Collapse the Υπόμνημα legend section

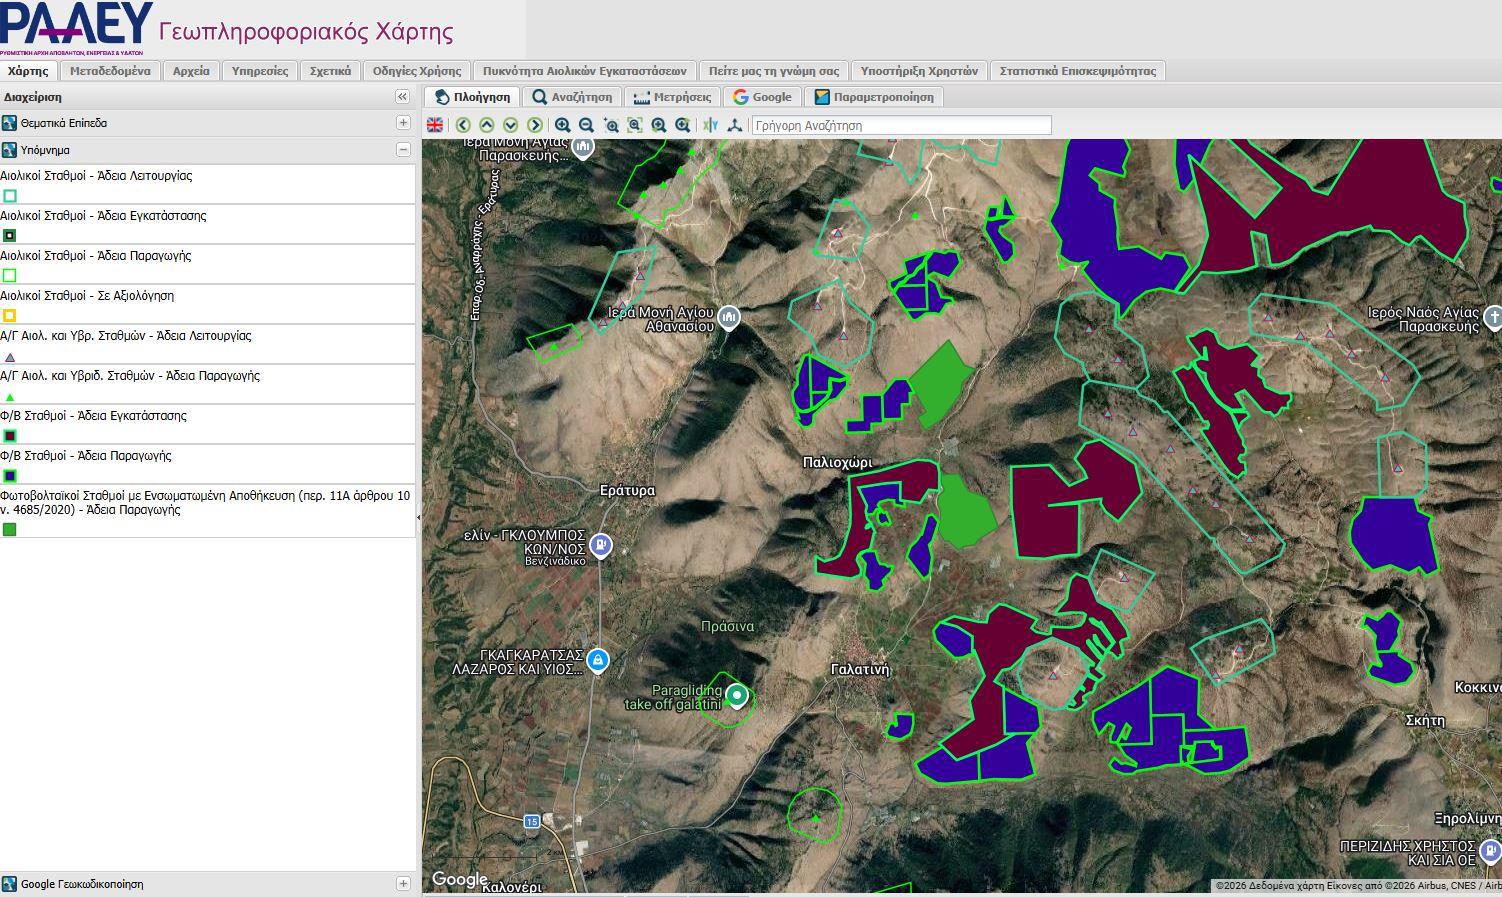point(403,150)
